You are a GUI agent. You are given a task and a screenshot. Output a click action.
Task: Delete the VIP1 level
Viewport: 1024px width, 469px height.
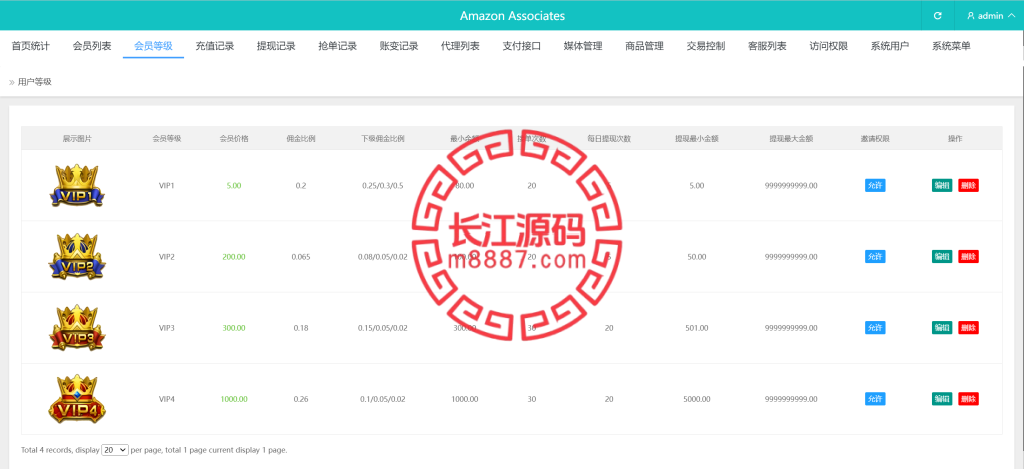pos(968,186)
